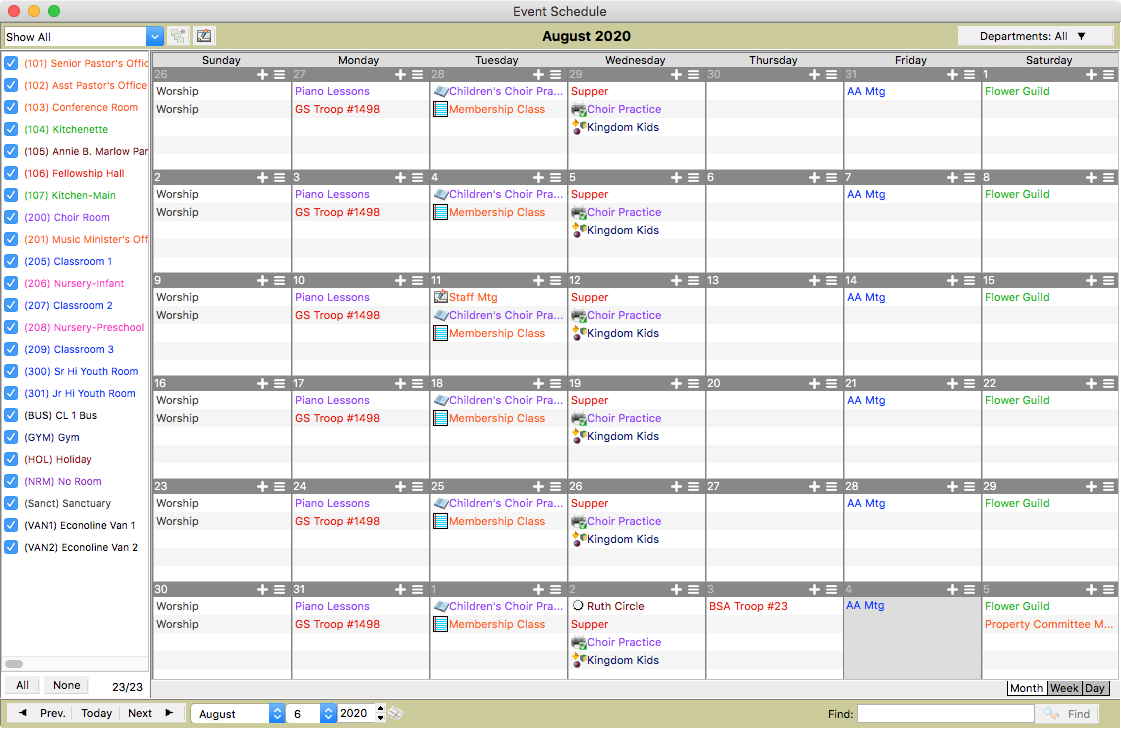Expand the Departments: All dropdown
This screenshot has width=1121, height=729.
click(x=1034, y=36)
